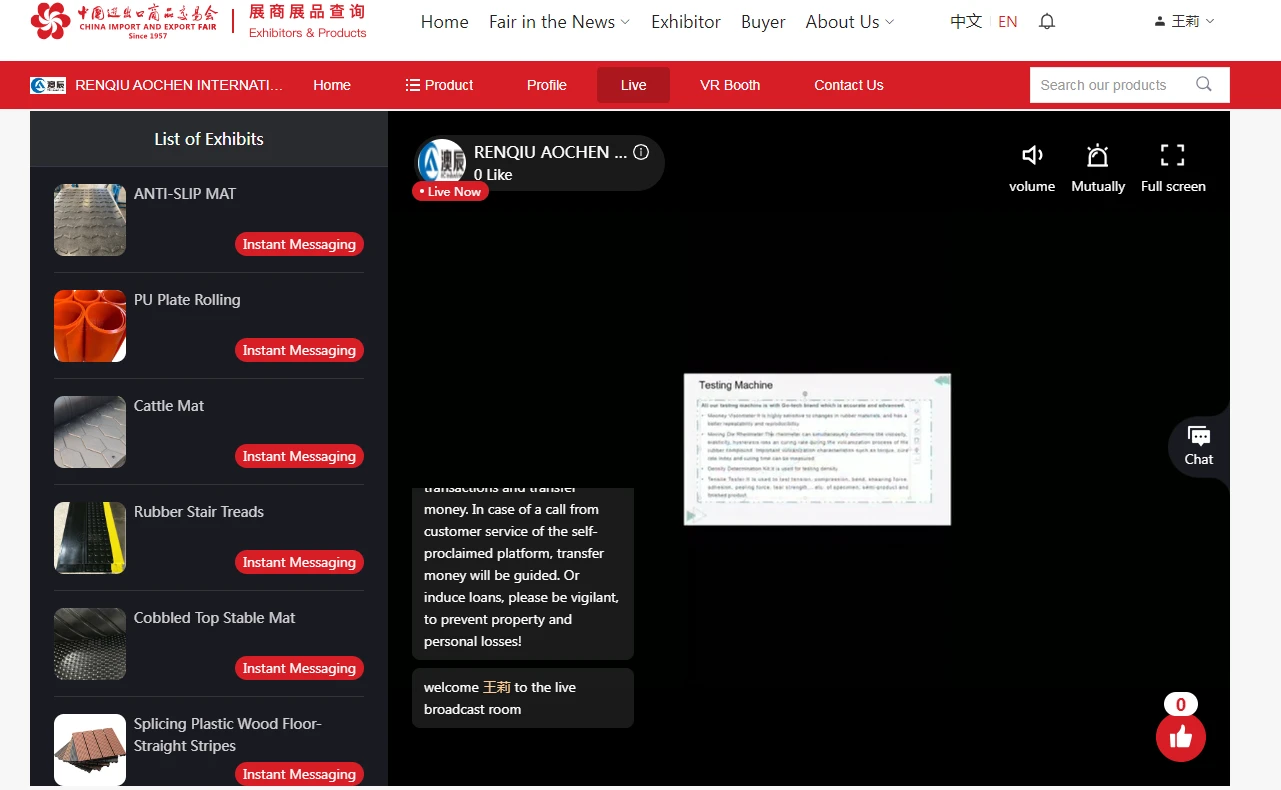1281x790 pixels.
Task: Open the Cobbled Top Stable Mat thumbnail
Action: (90, 644)
